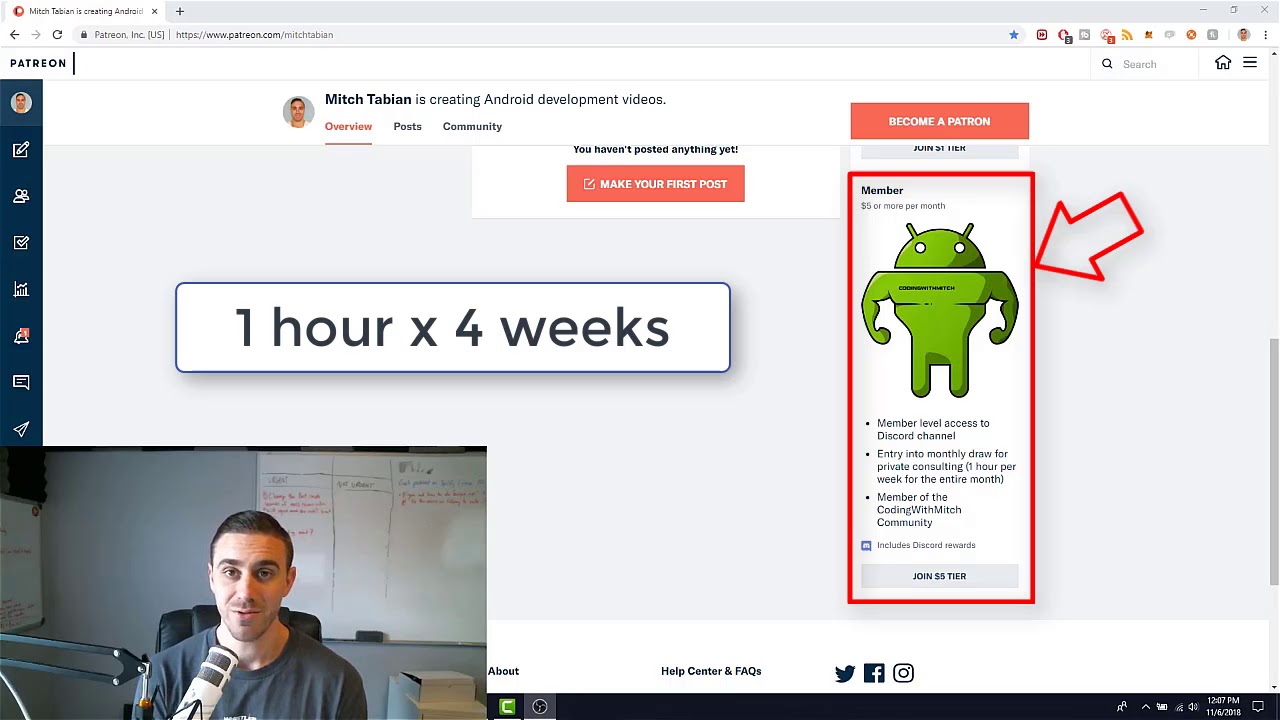
Task: Open the Facebook link in footer
Action: tap(874, 673)
